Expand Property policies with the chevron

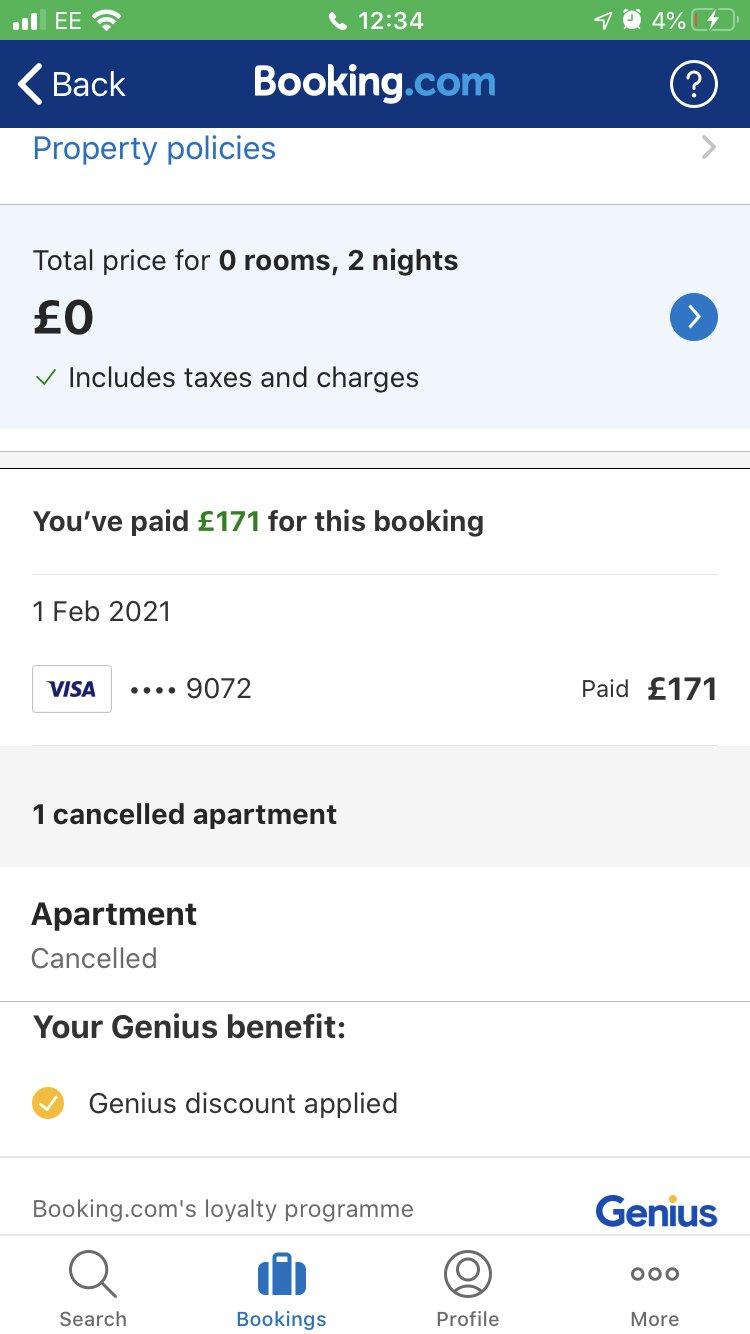pyautogui.click(x=708, y=148)
